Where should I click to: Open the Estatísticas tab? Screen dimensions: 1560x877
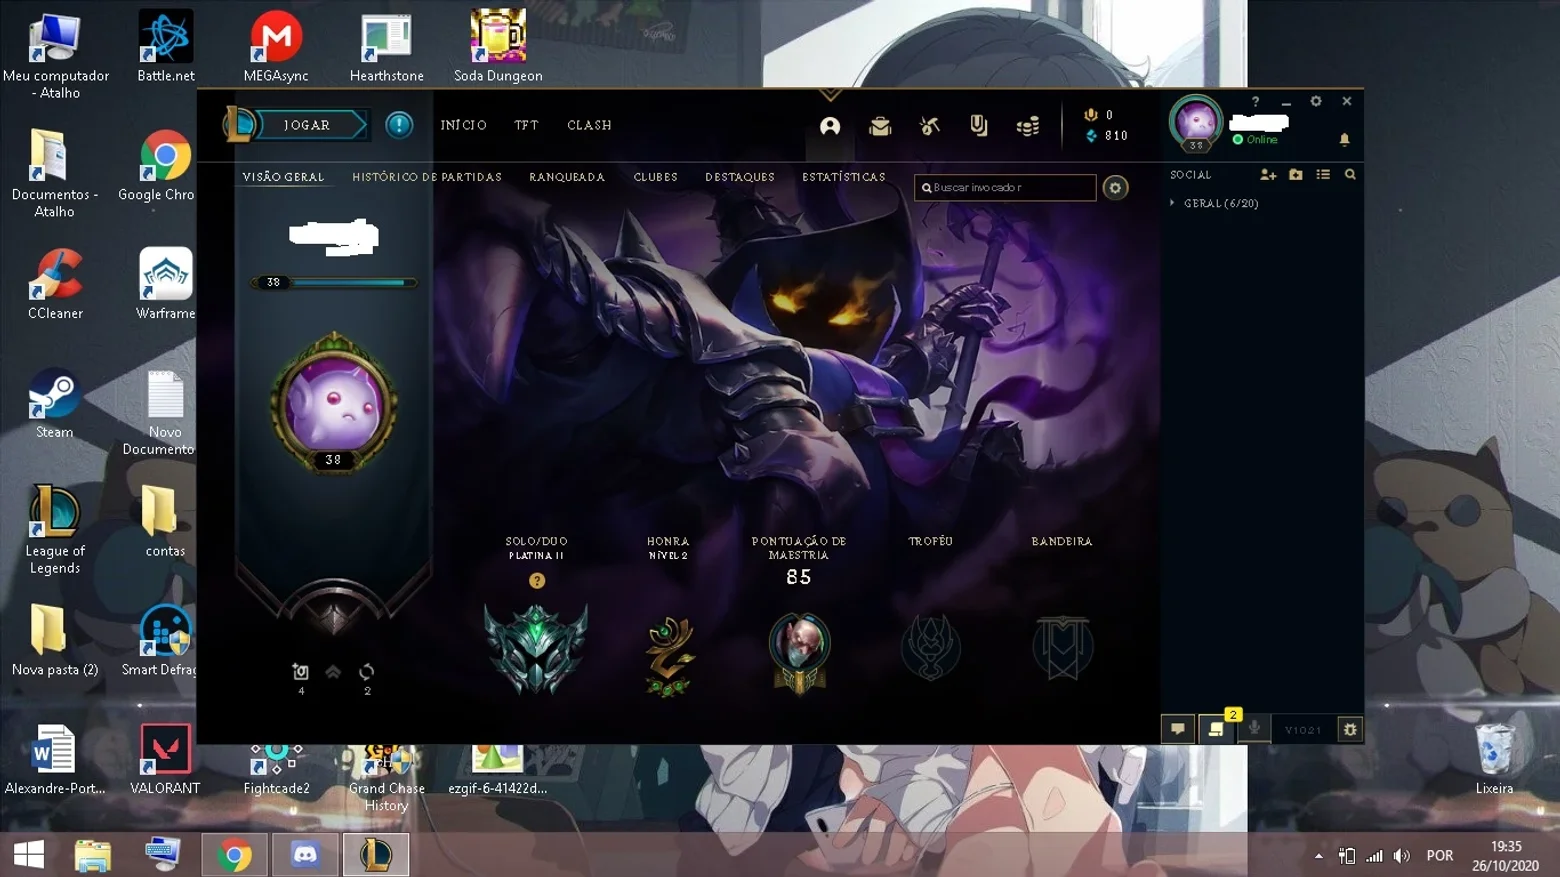coord(844,177)
